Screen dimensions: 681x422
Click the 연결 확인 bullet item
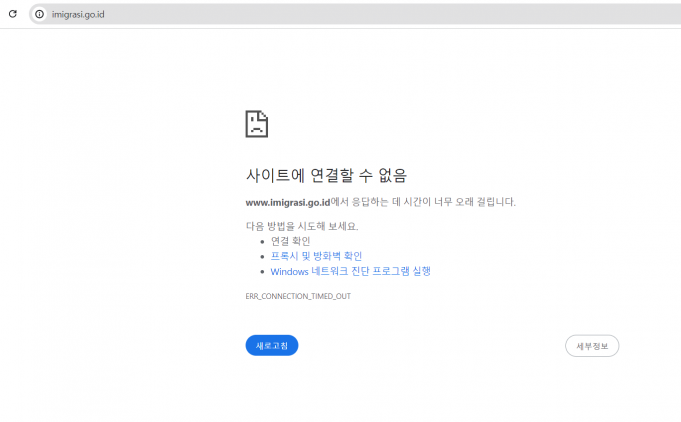pos(290,241)
